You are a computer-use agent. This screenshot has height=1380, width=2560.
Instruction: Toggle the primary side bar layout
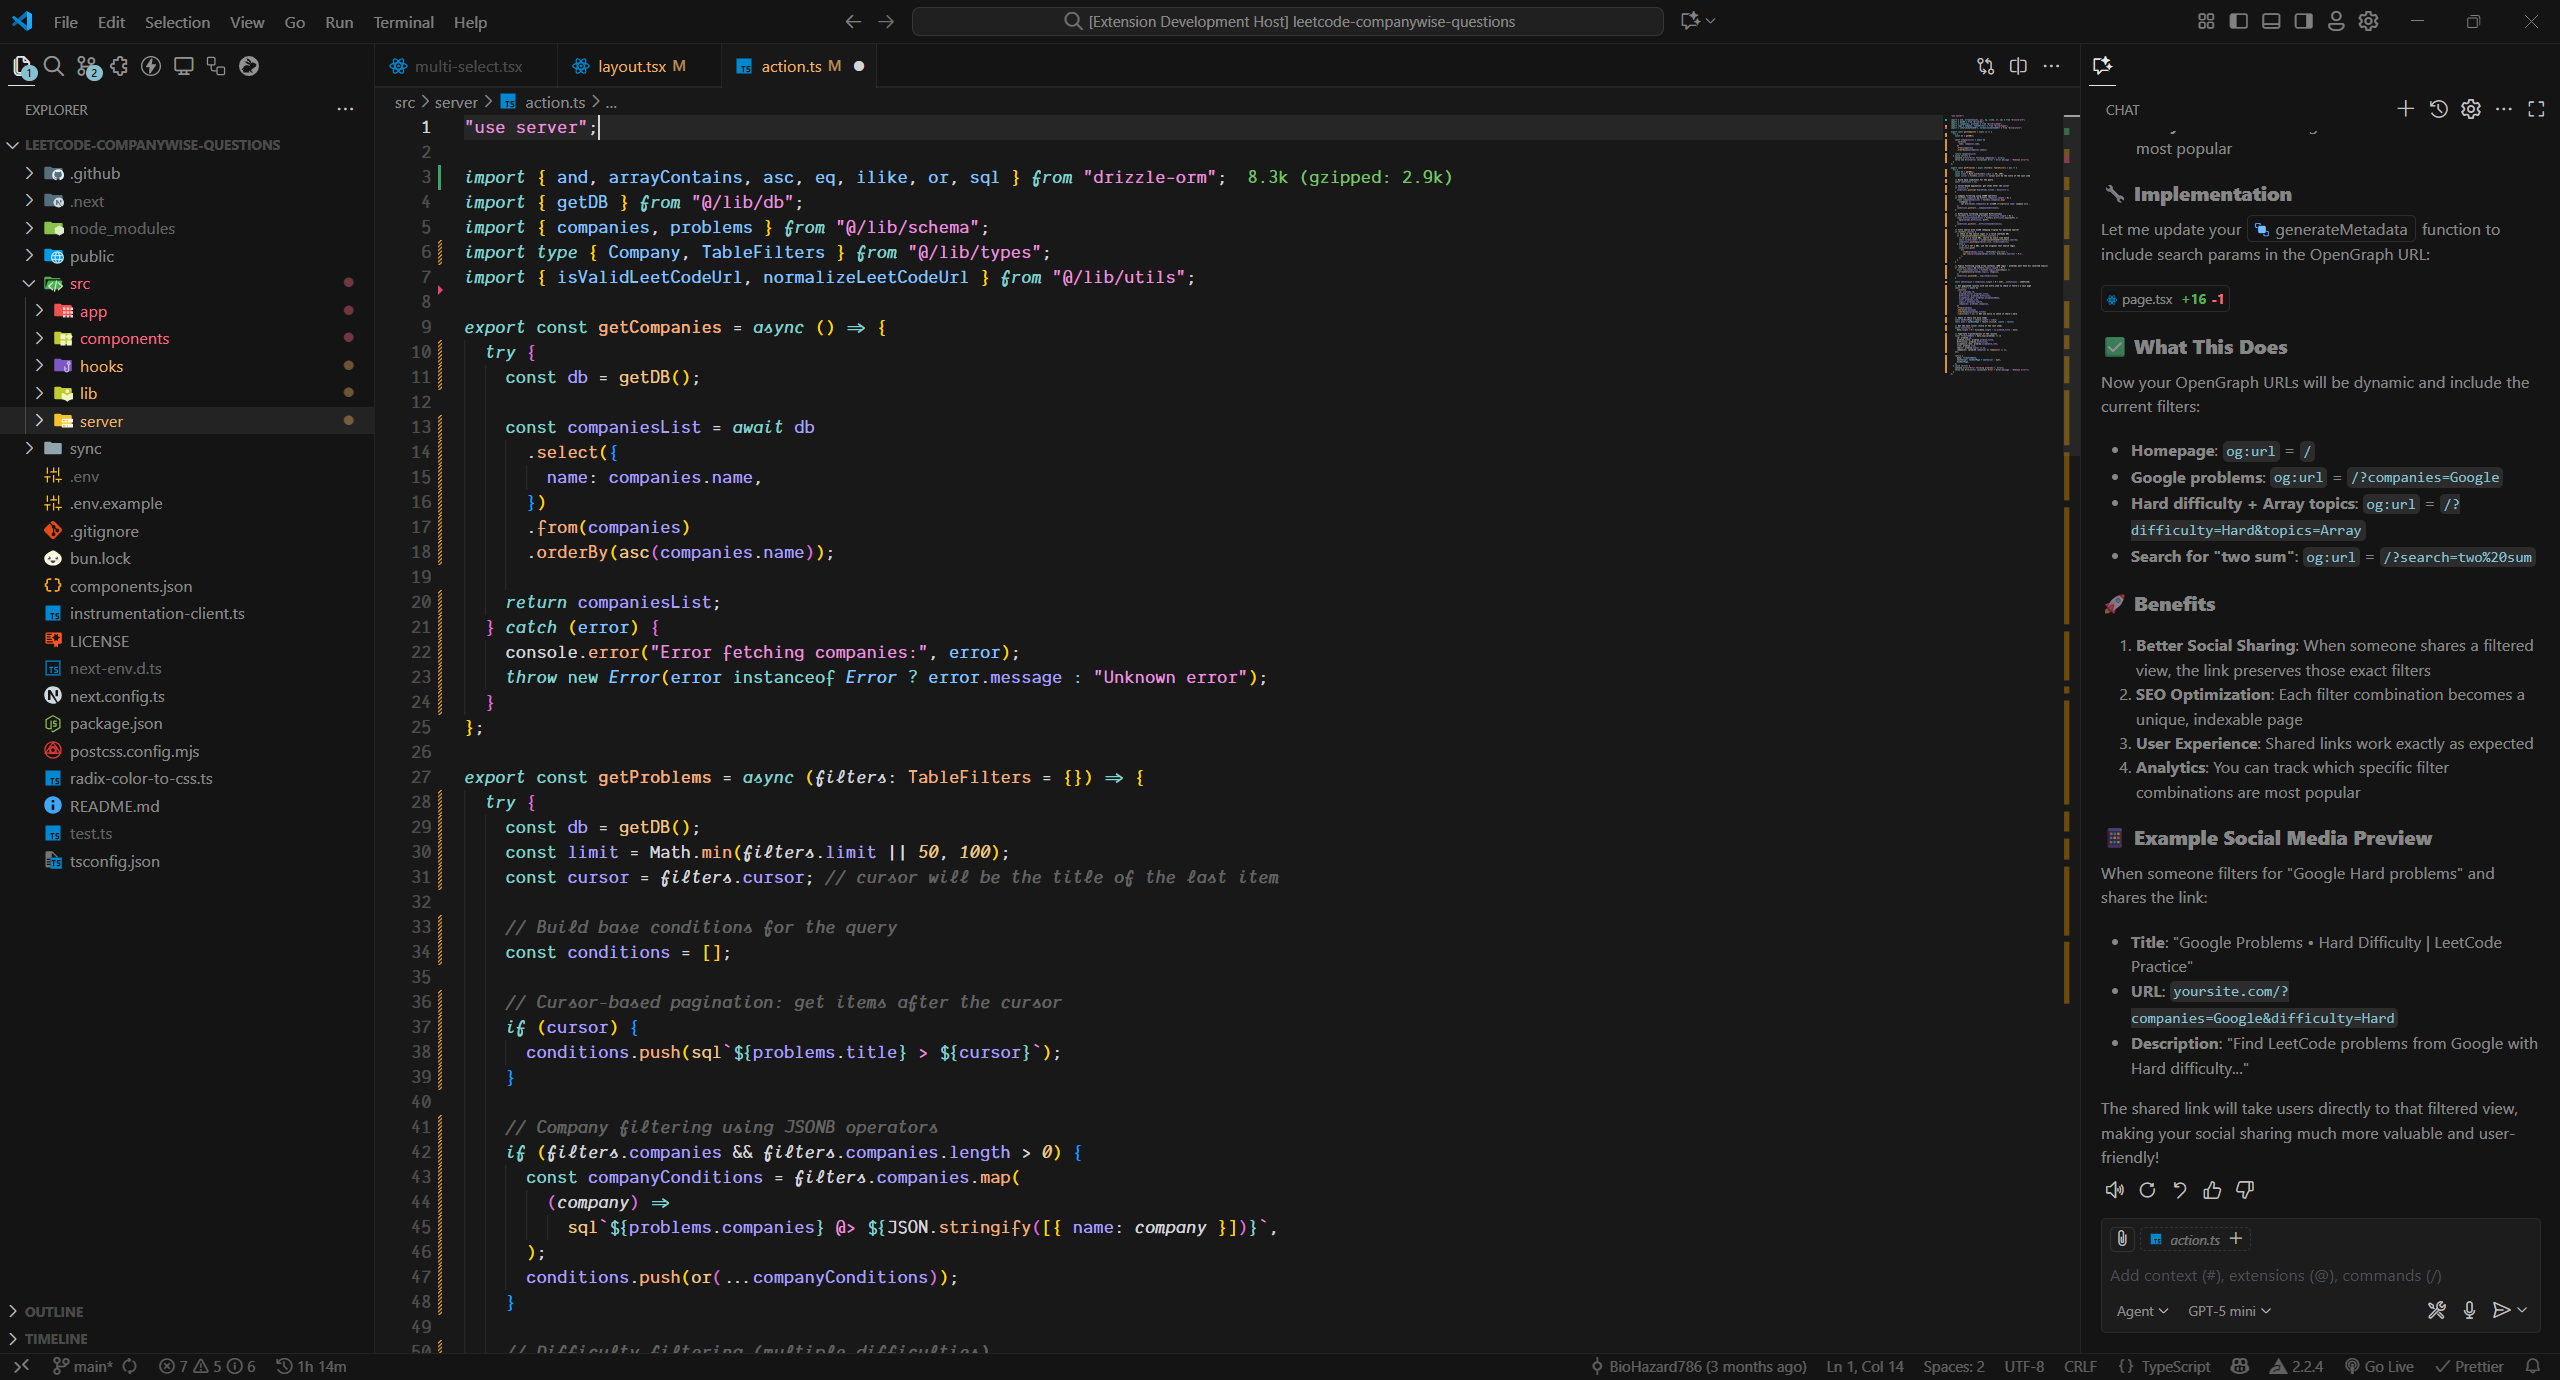(x=2239, y=21)
